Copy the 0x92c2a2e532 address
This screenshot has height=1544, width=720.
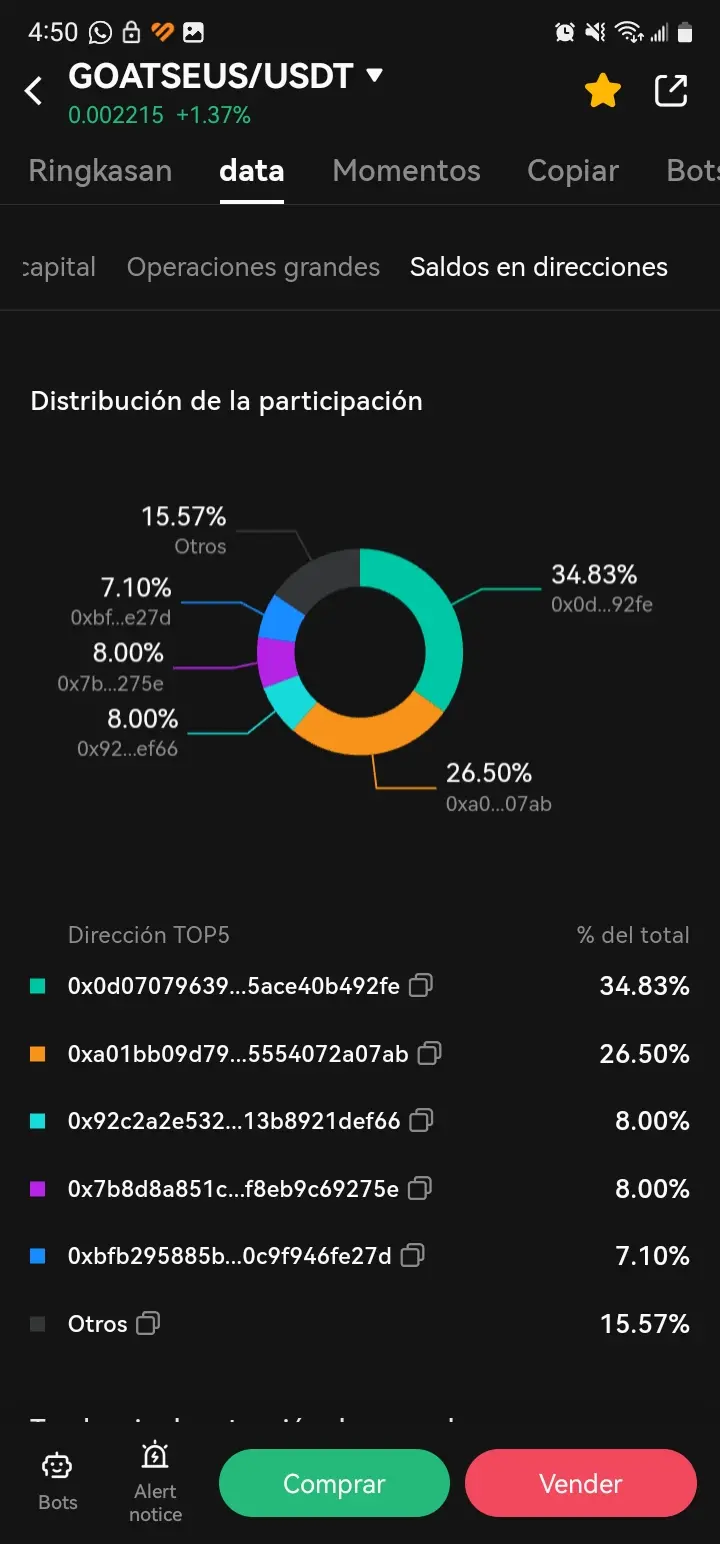tap(422, 1120)
